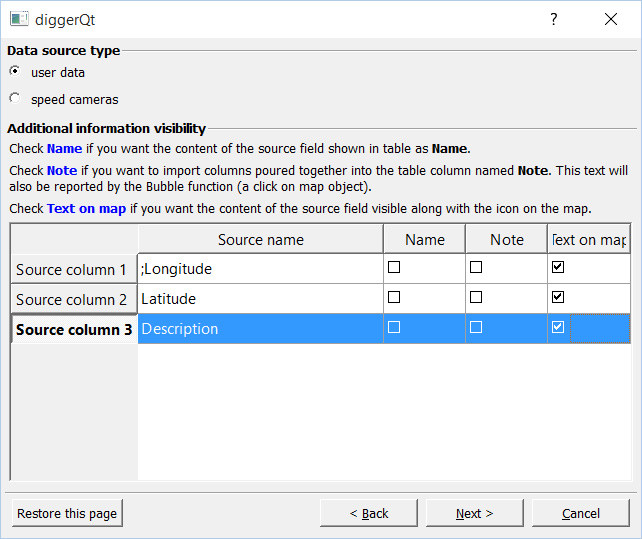Viewport: 642px width, 539px height.
Task: Check Note box for Latitude row
Action: [x=476, y=297]
